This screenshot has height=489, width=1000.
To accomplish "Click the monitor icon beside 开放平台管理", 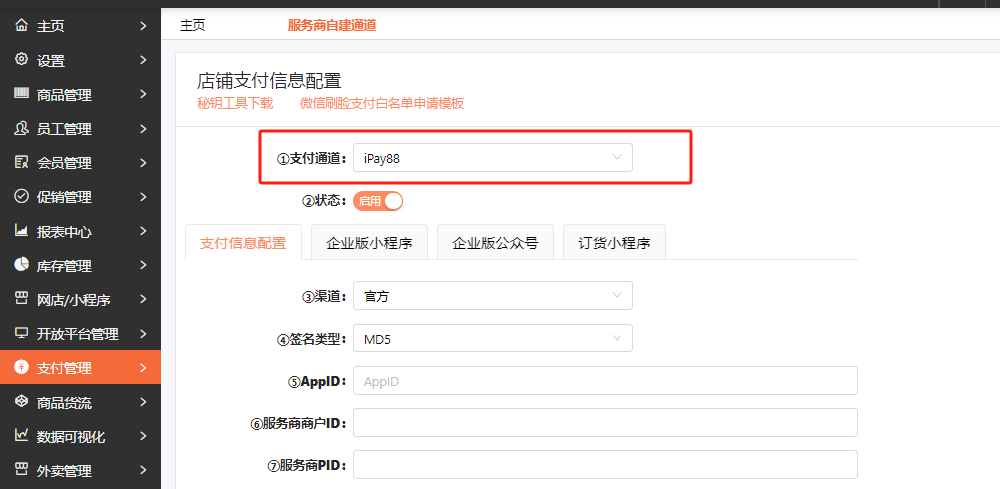I will tap(22, 333).
